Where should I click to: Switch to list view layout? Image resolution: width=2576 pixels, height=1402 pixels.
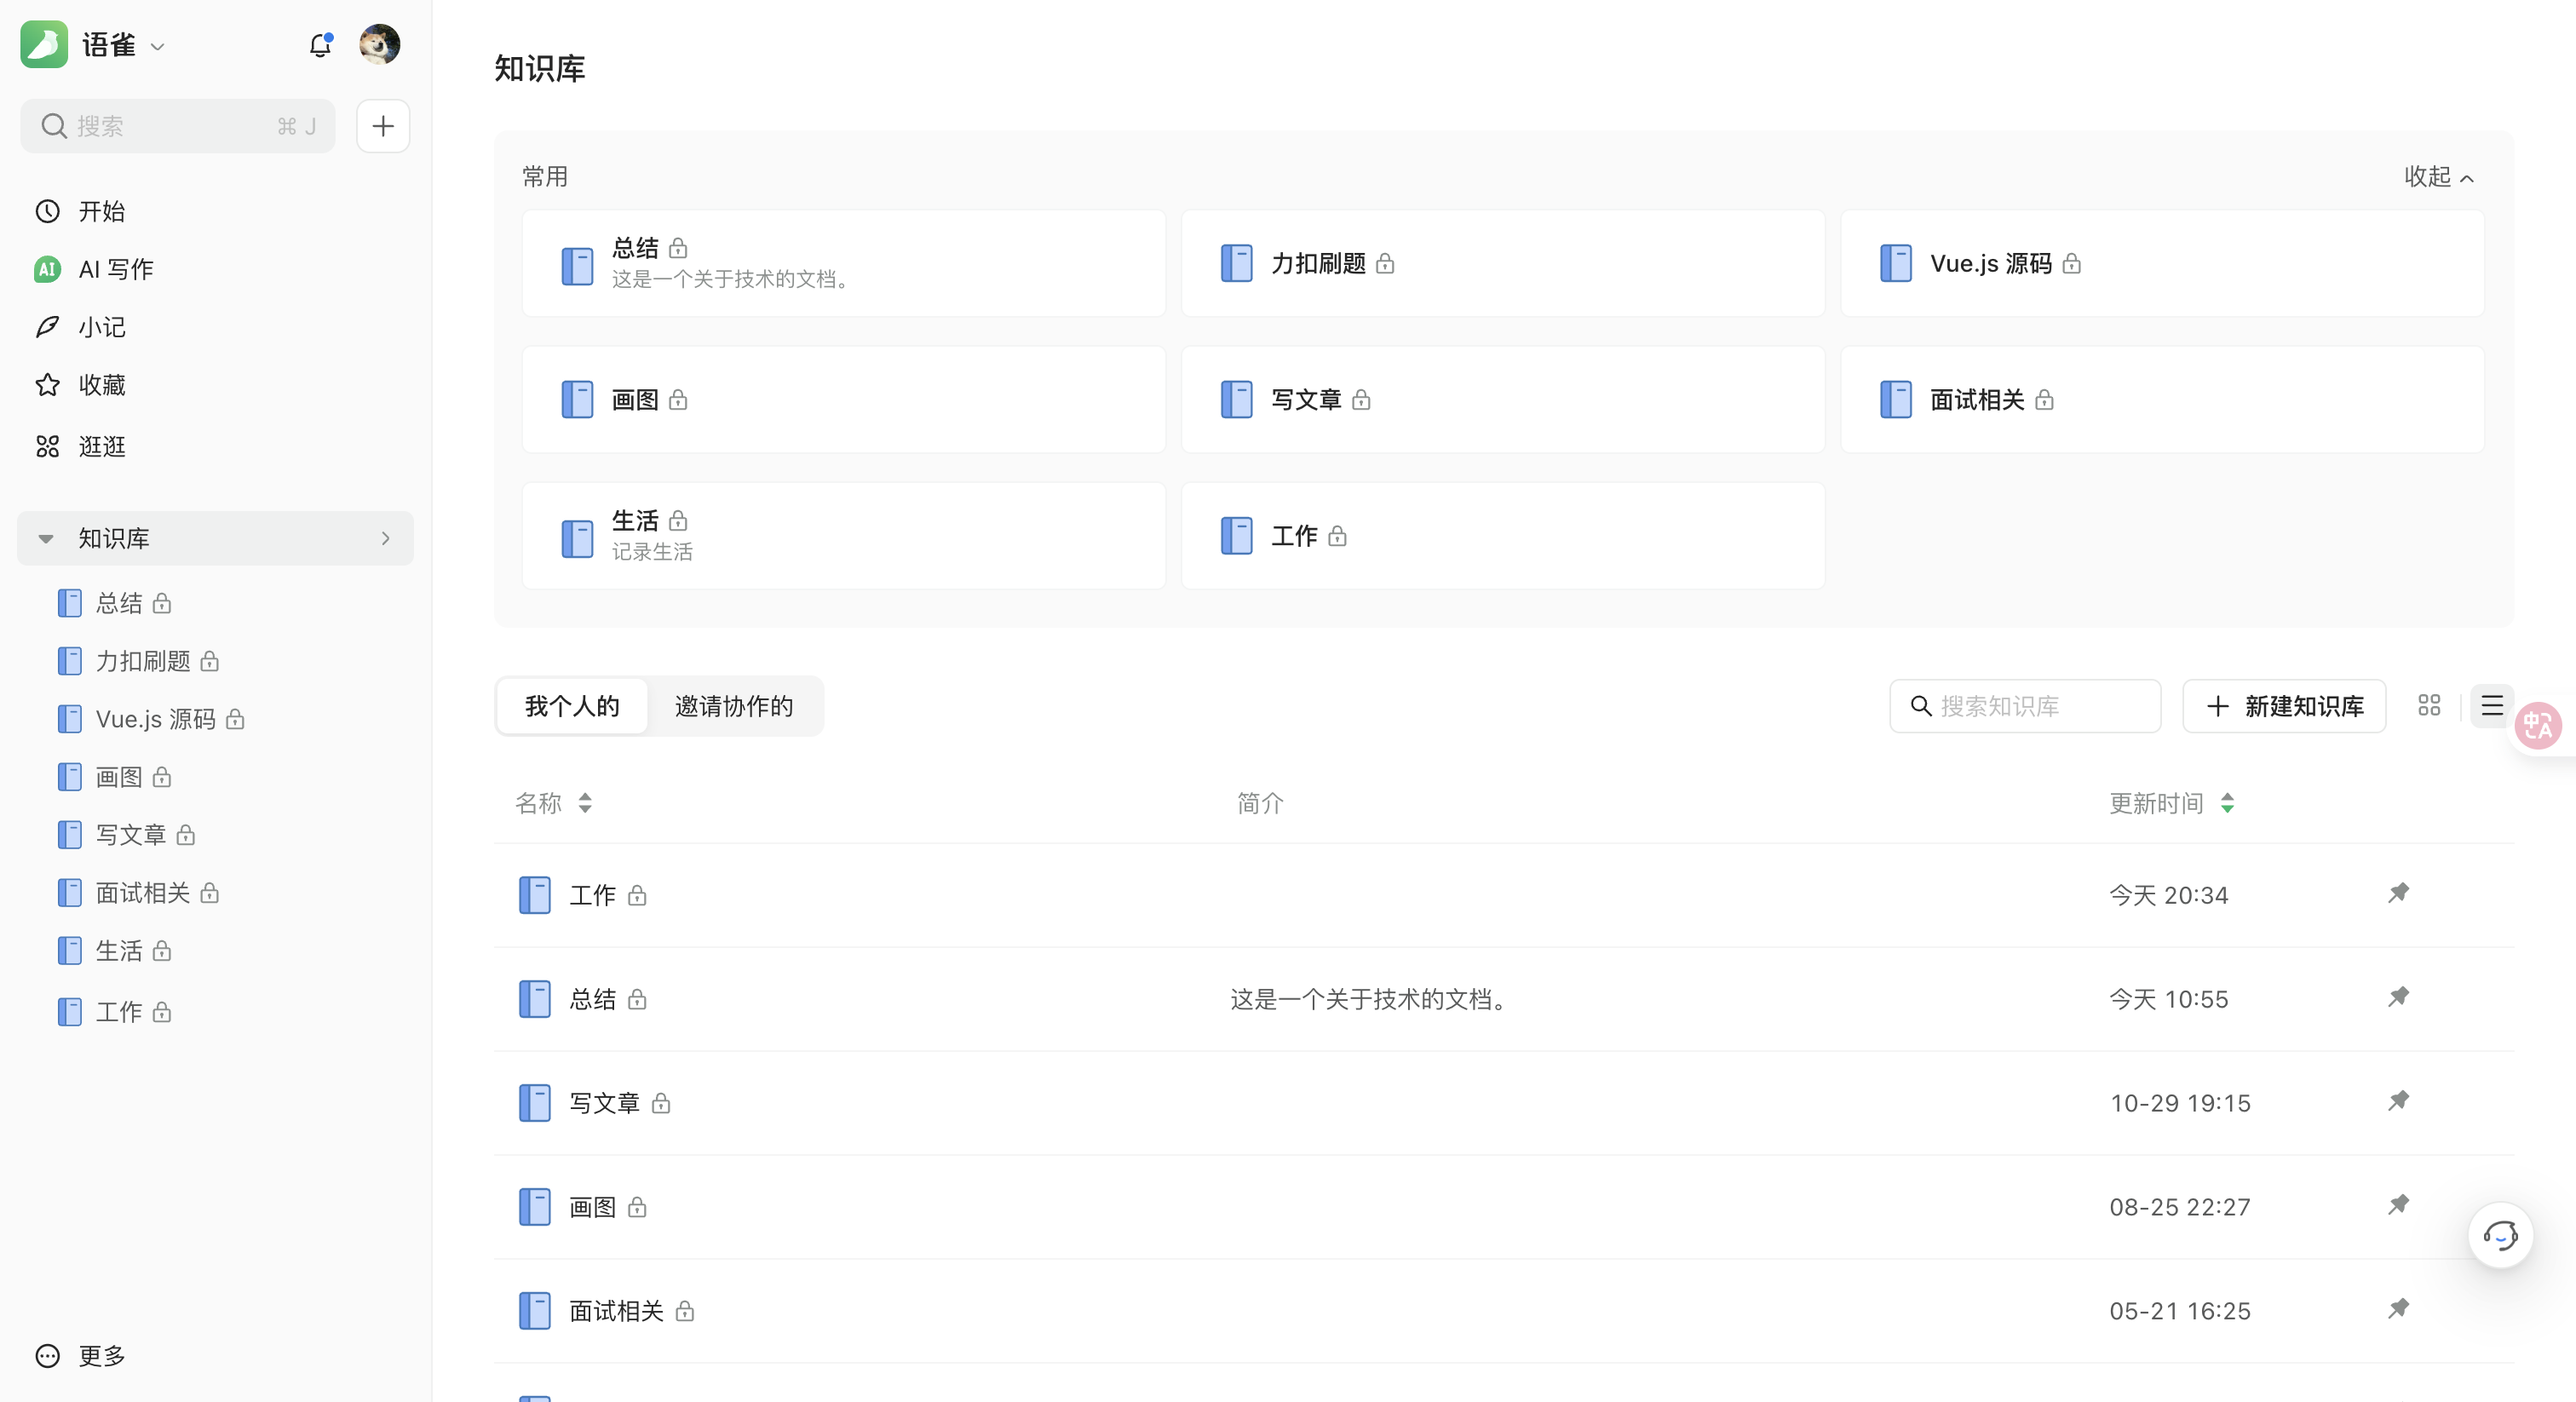(x=2491, y=706)
